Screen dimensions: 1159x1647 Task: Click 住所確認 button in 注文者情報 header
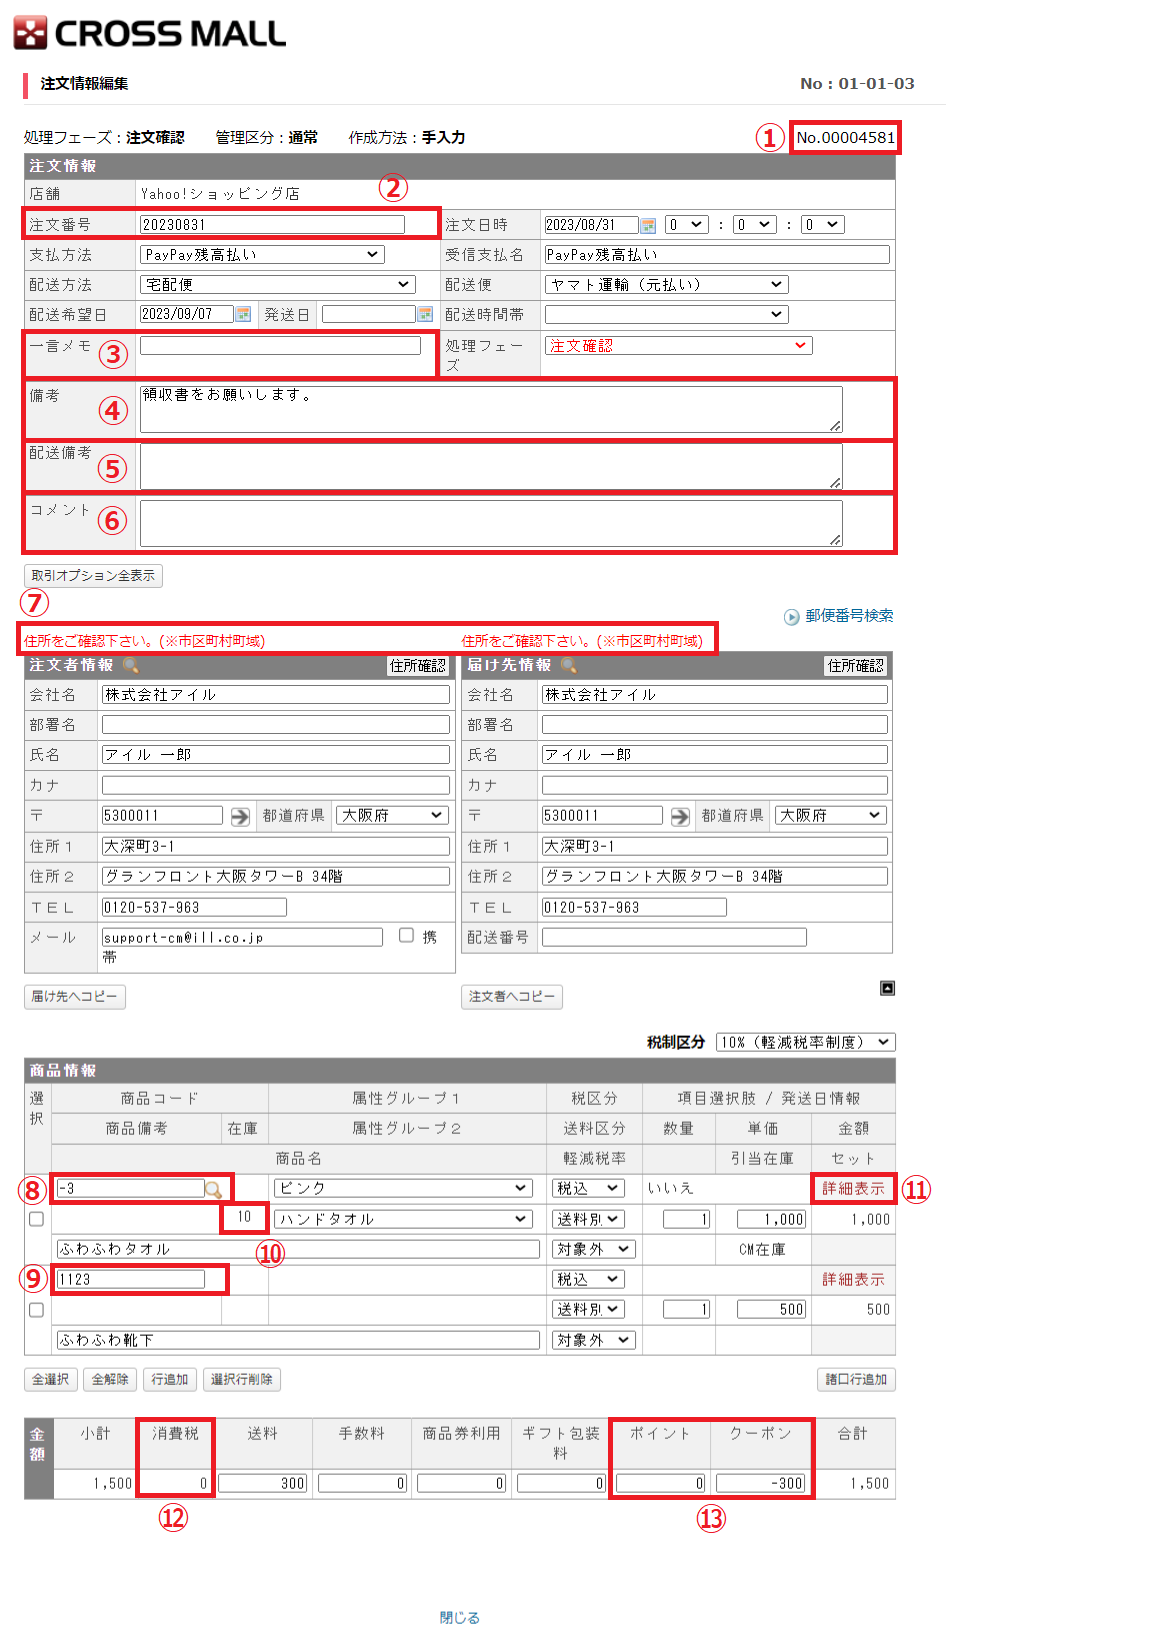[x=418, y=666]
